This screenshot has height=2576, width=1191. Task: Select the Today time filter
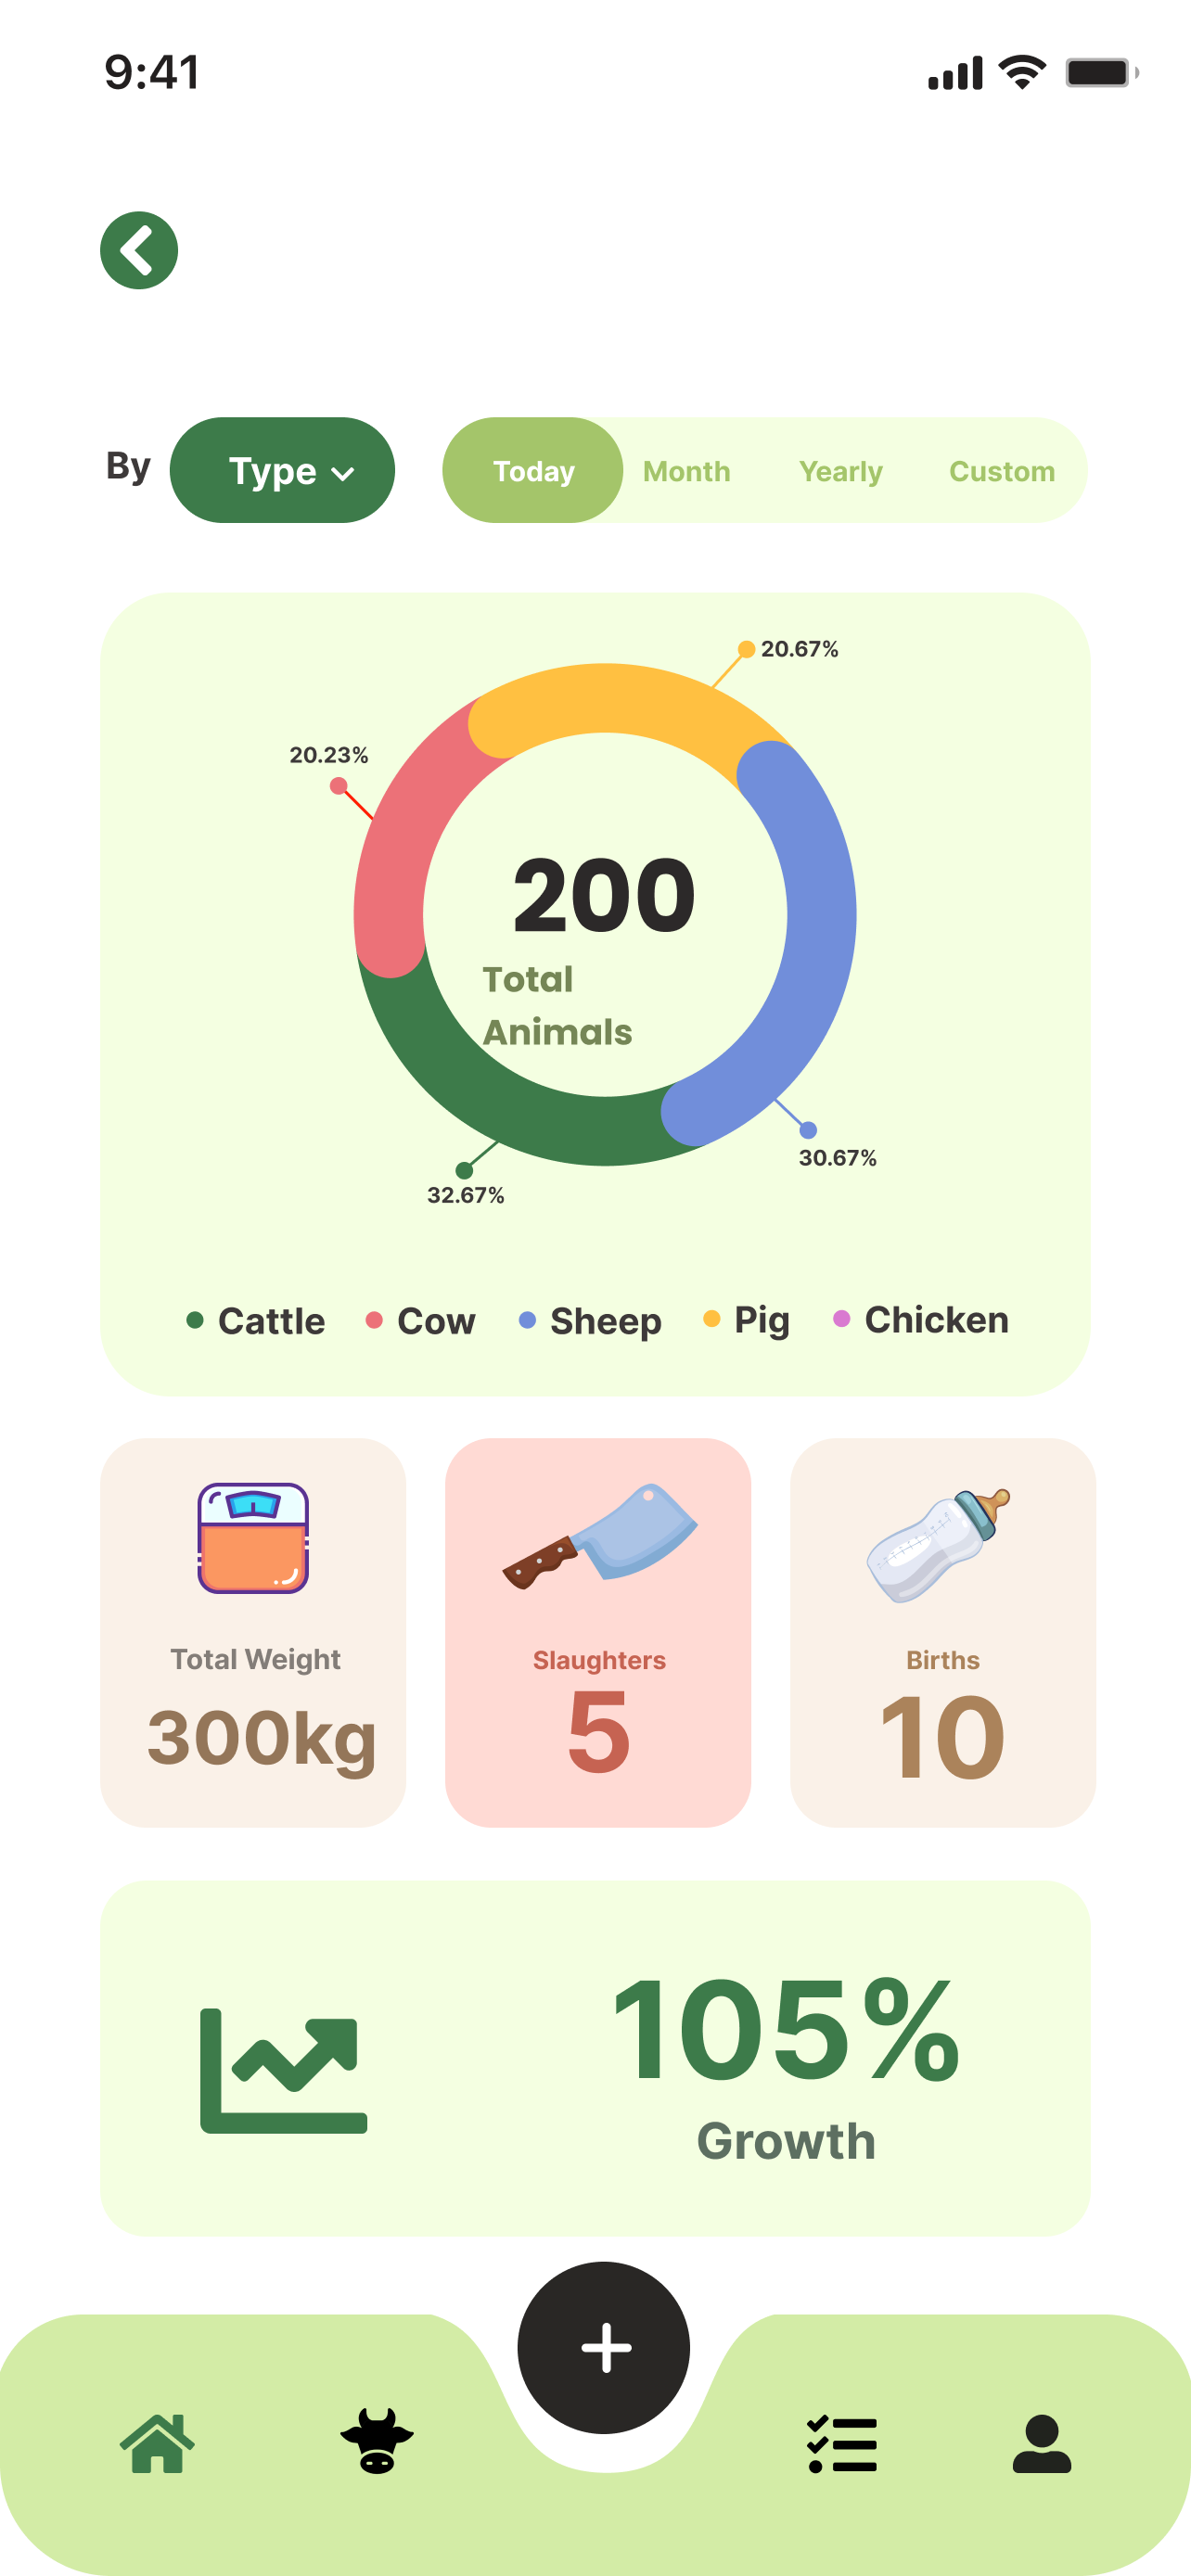pos(533,470)
